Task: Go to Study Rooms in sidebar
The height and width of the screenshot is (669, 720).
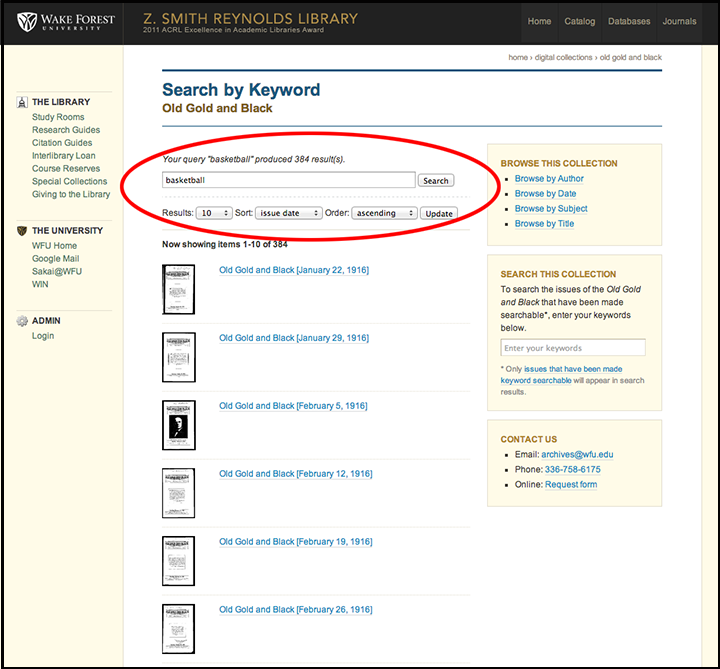Action: pos(58,117)
